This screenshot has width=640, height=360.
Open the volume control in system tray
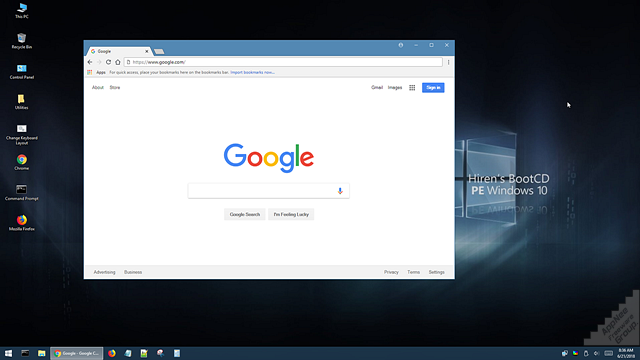597,353
